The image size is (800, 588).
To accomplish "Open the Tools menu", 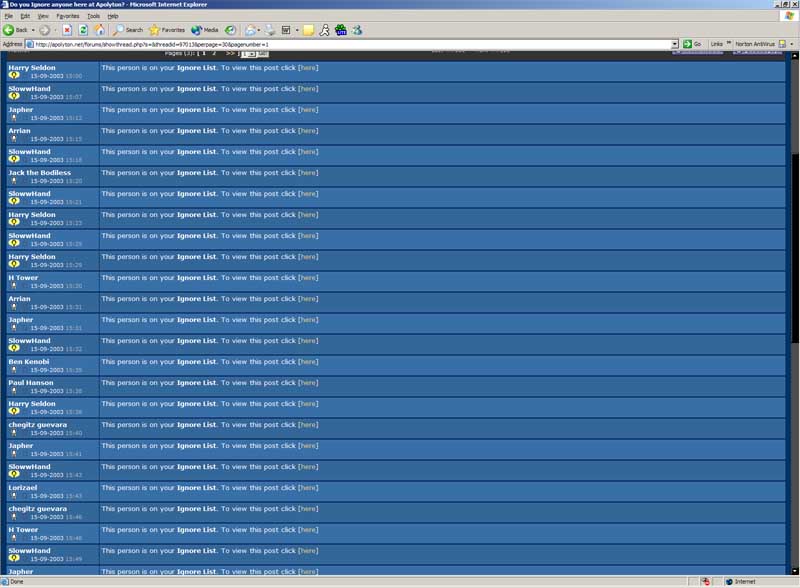I will coord(93,16).
